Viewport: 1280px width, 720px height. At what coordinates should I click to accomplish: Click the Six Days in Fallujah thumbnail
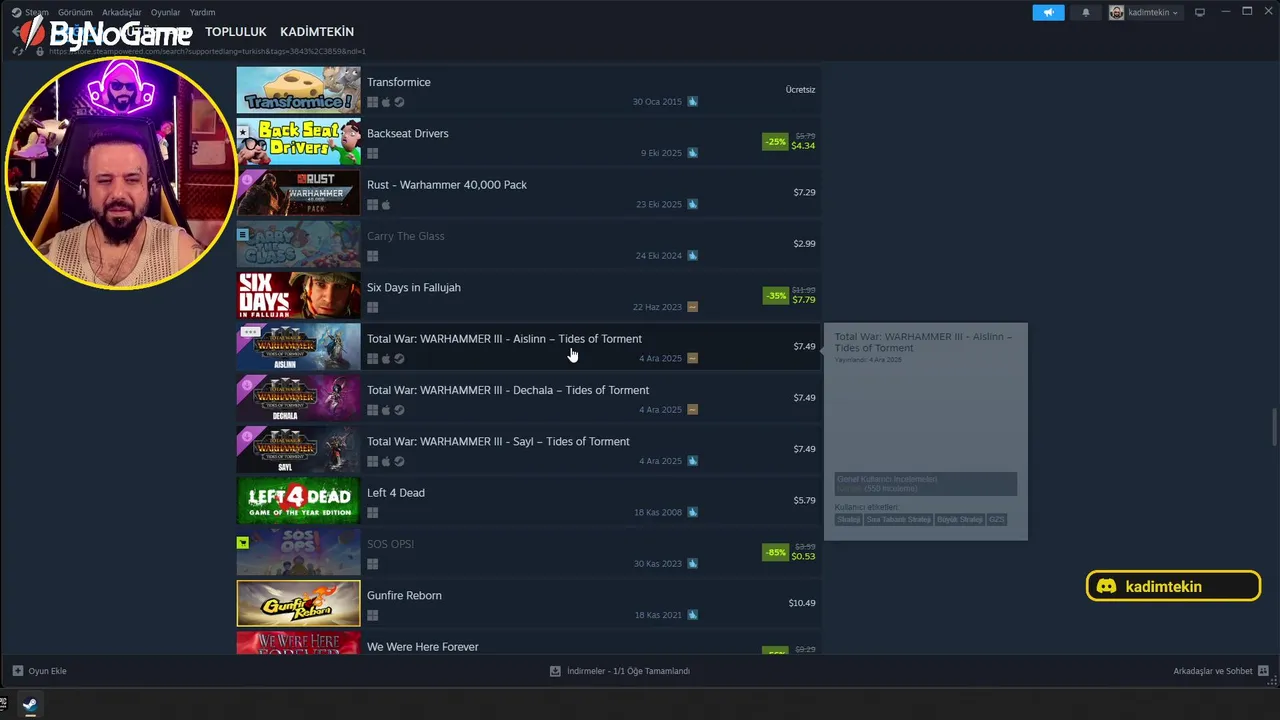point(298,296)
